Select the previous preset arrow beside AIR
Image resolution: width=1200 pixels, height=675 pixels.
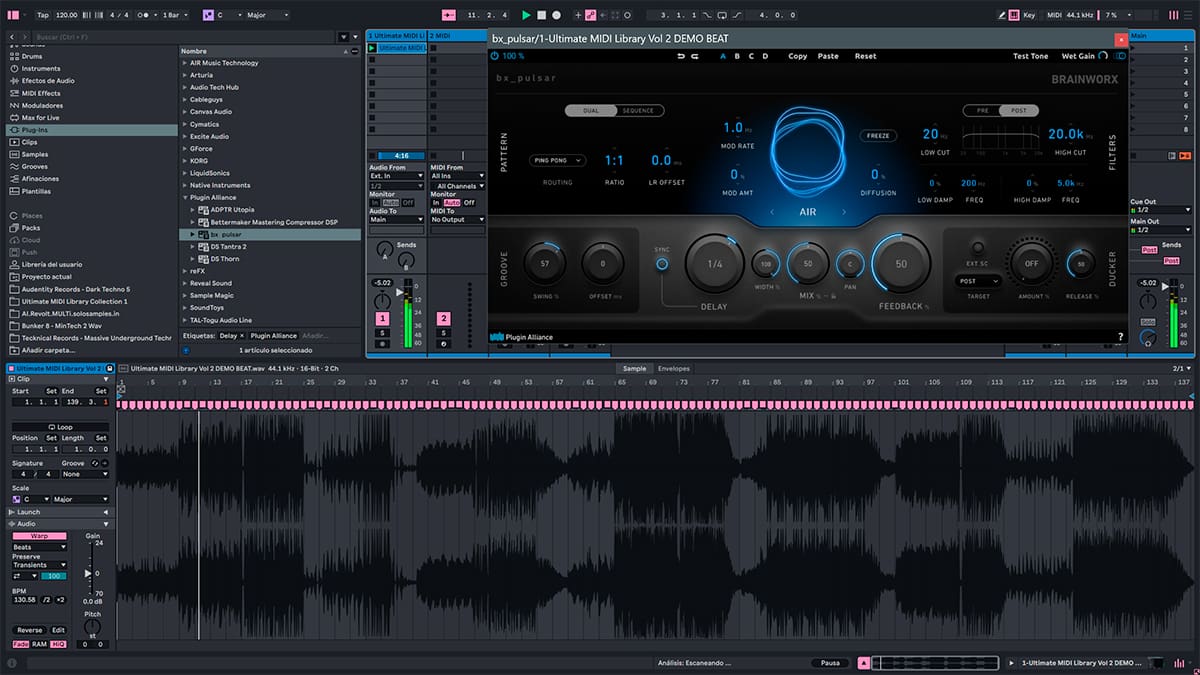pos(772,212)
